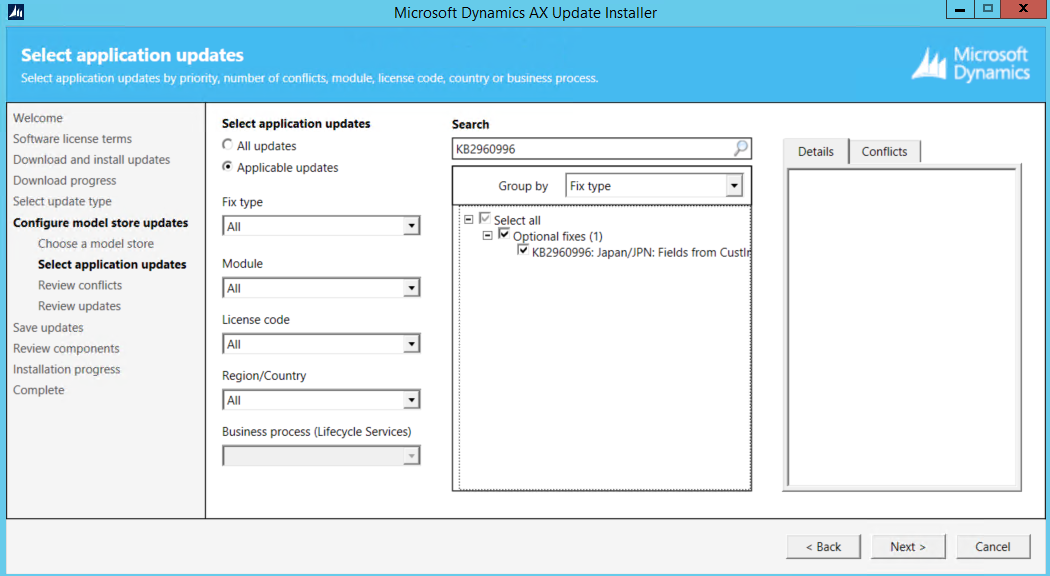The image size is (1050, 576).
Task: Open the Group by dropdown
Action: click(734, 187)
